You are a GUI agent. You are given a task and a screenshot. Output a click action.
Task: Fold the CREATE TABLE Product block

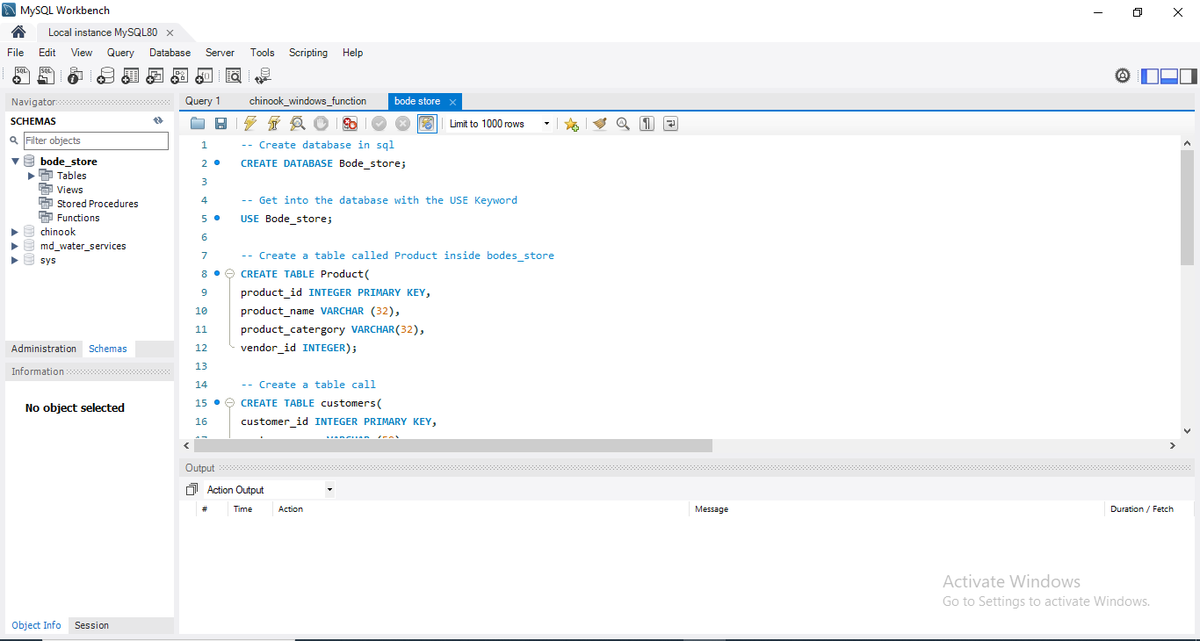click(x=229, y=274)
